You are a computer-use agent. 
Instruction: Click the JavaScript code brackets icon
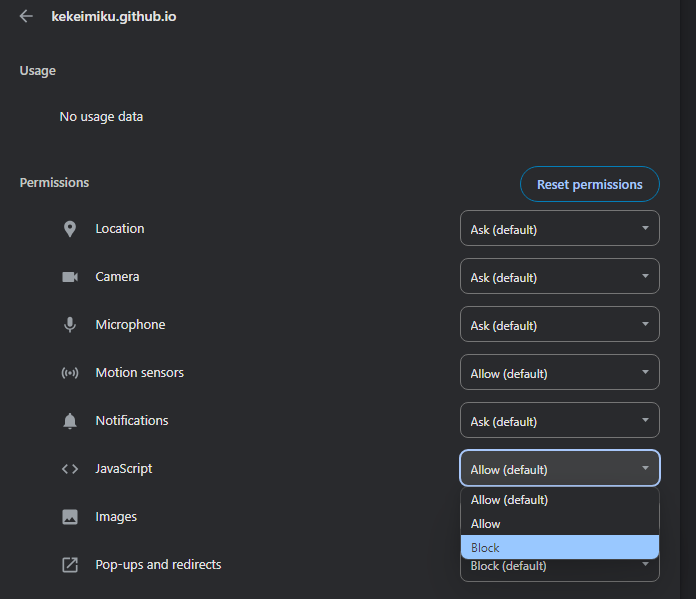tap(70, 469)
